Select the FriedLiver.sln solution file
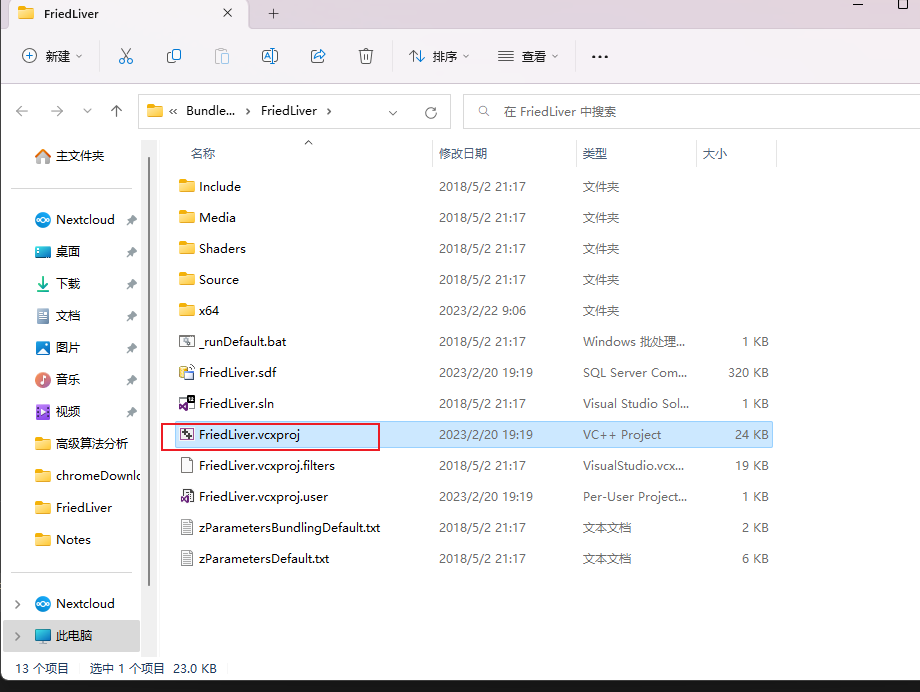 474,404
